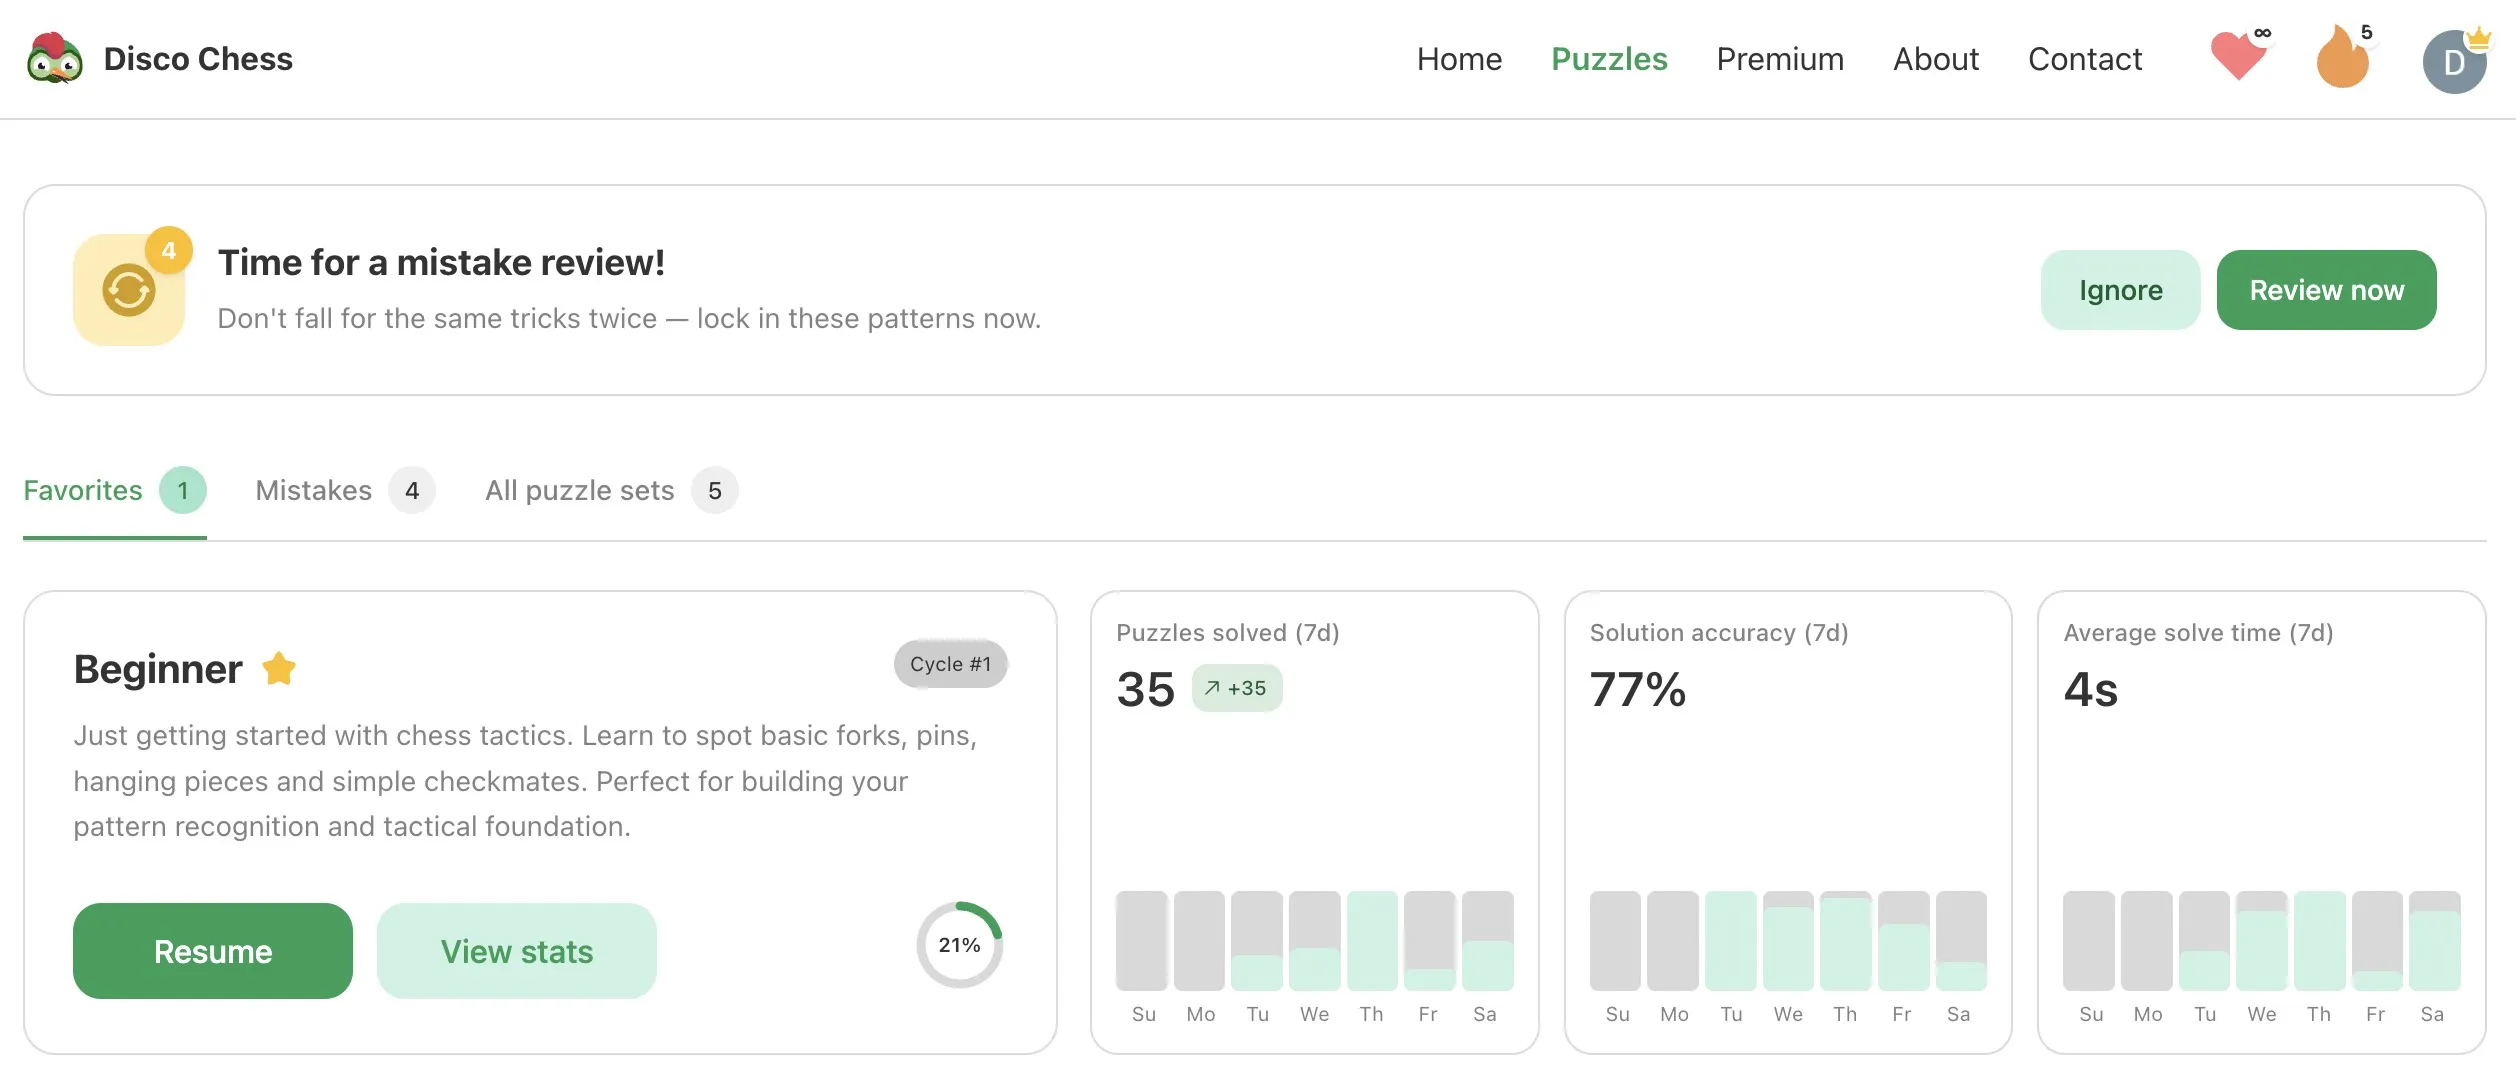Click the 21% progress ring
The image size is (2516, 1078).
[959, 945]
